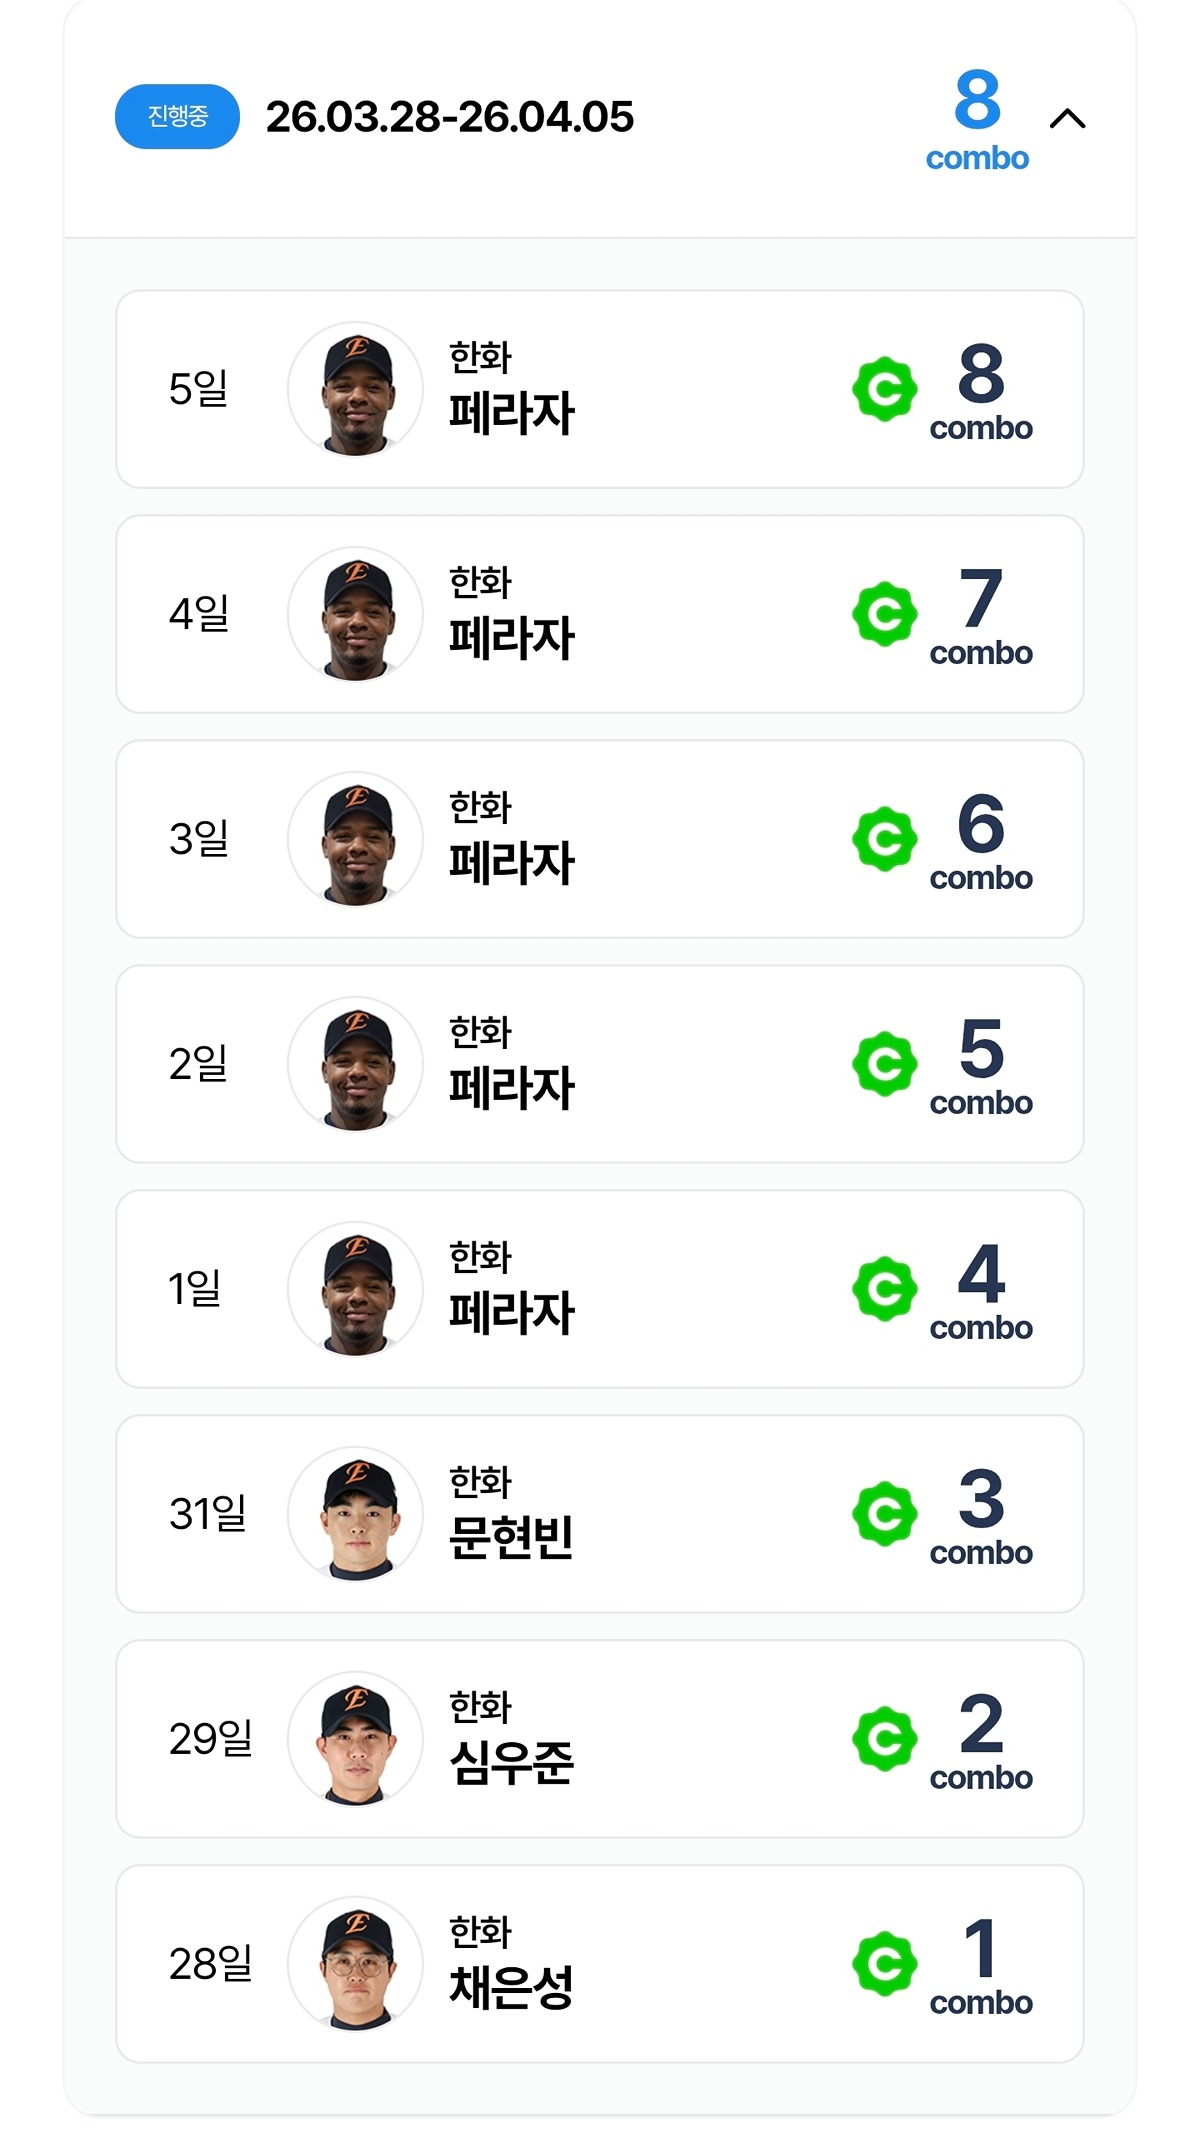Open 심우준 player photo on 29일
Viewport: 1200px width, 2148px height.
(356, 1739)
